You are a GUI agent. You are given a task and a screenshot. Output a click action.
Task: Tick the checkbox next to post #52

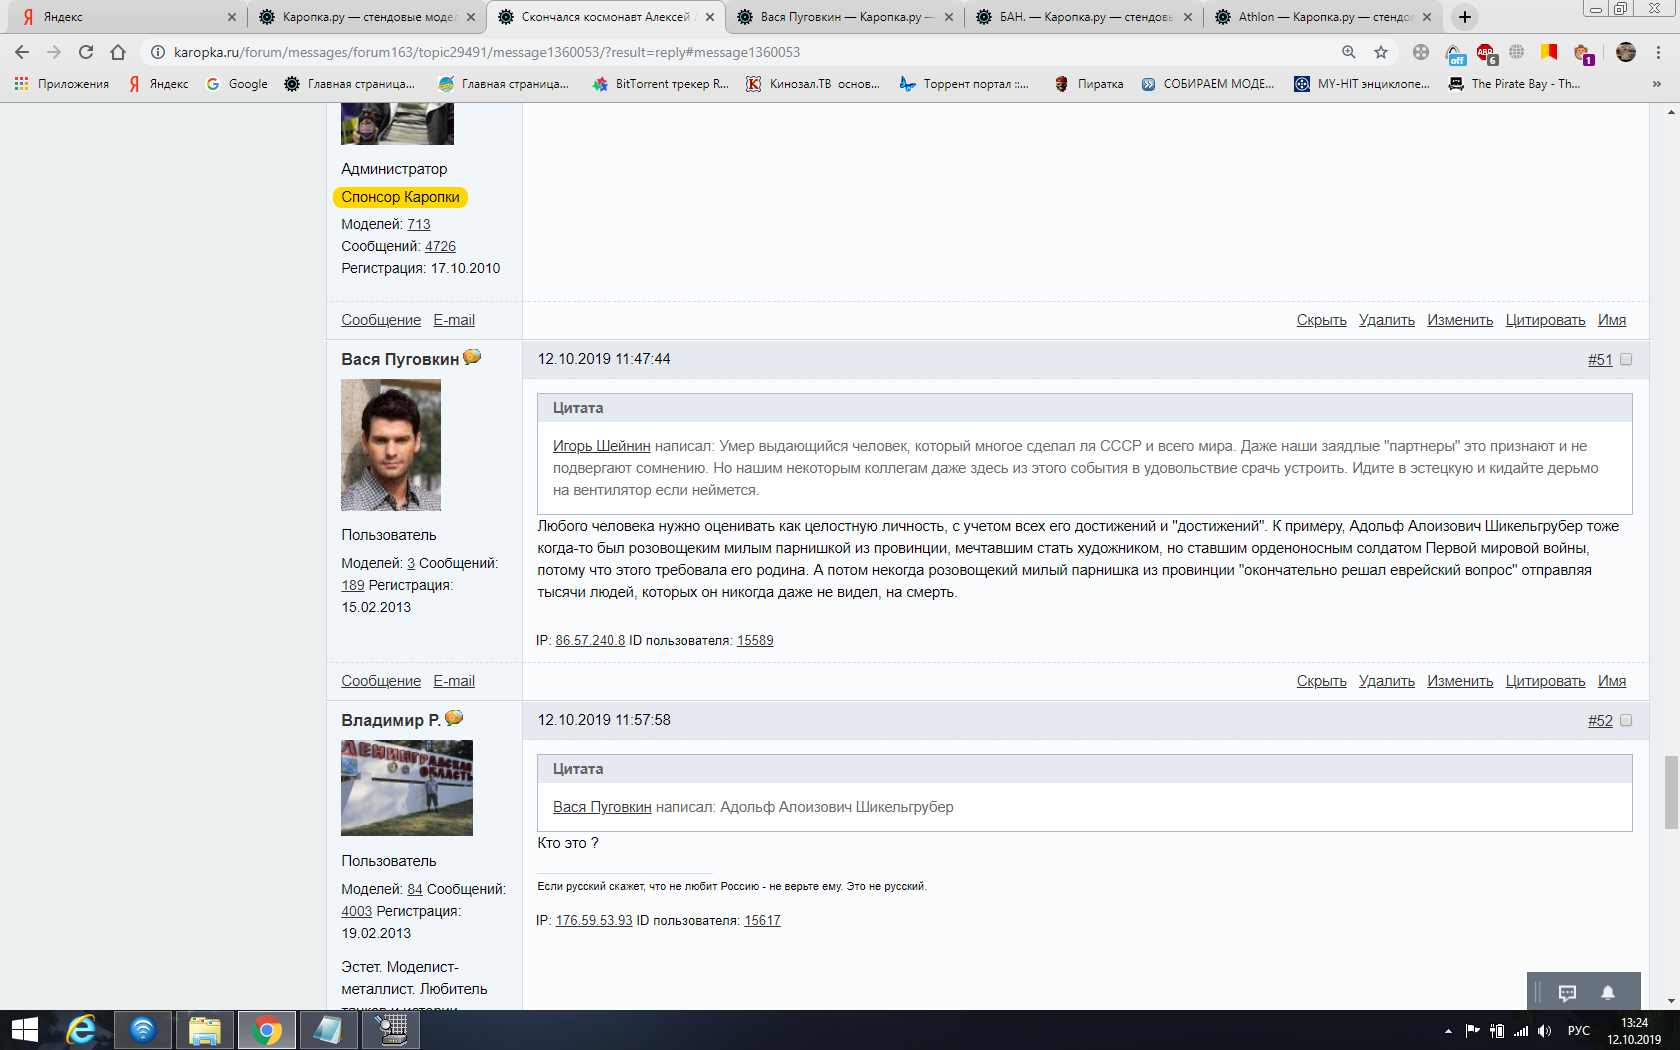1626,721
